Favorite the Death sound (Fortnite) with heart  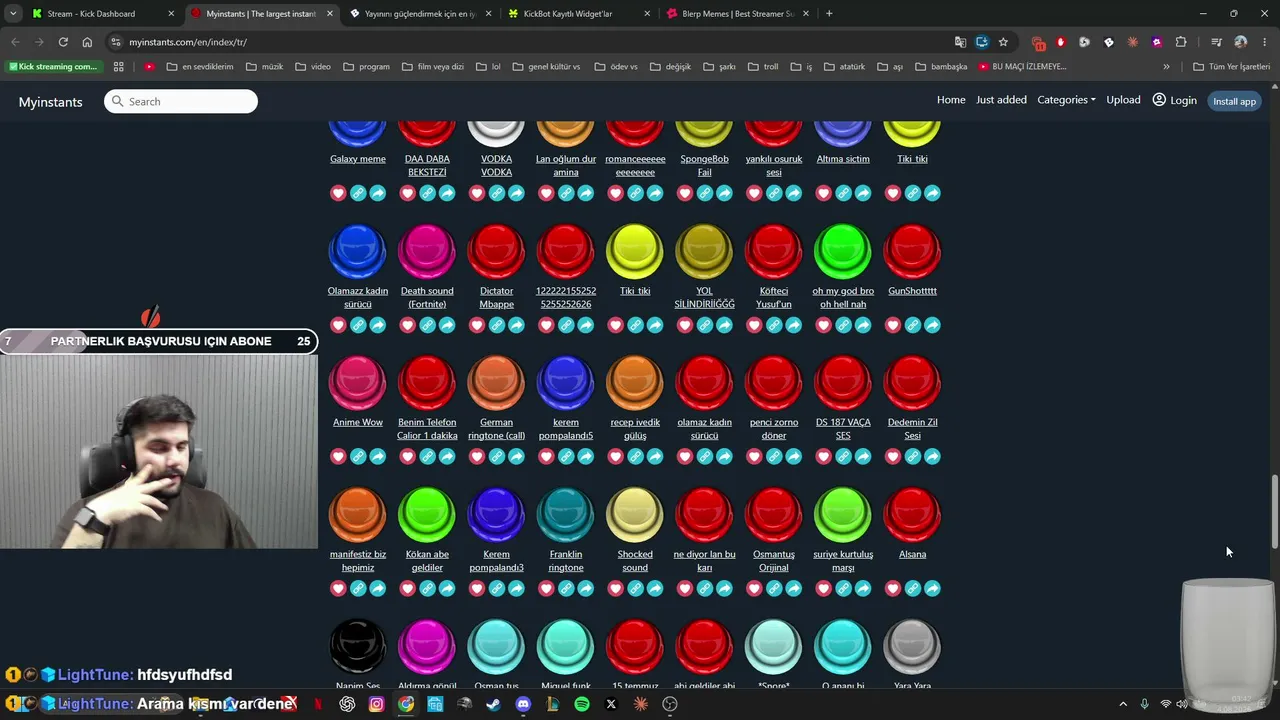pos(408,325)
